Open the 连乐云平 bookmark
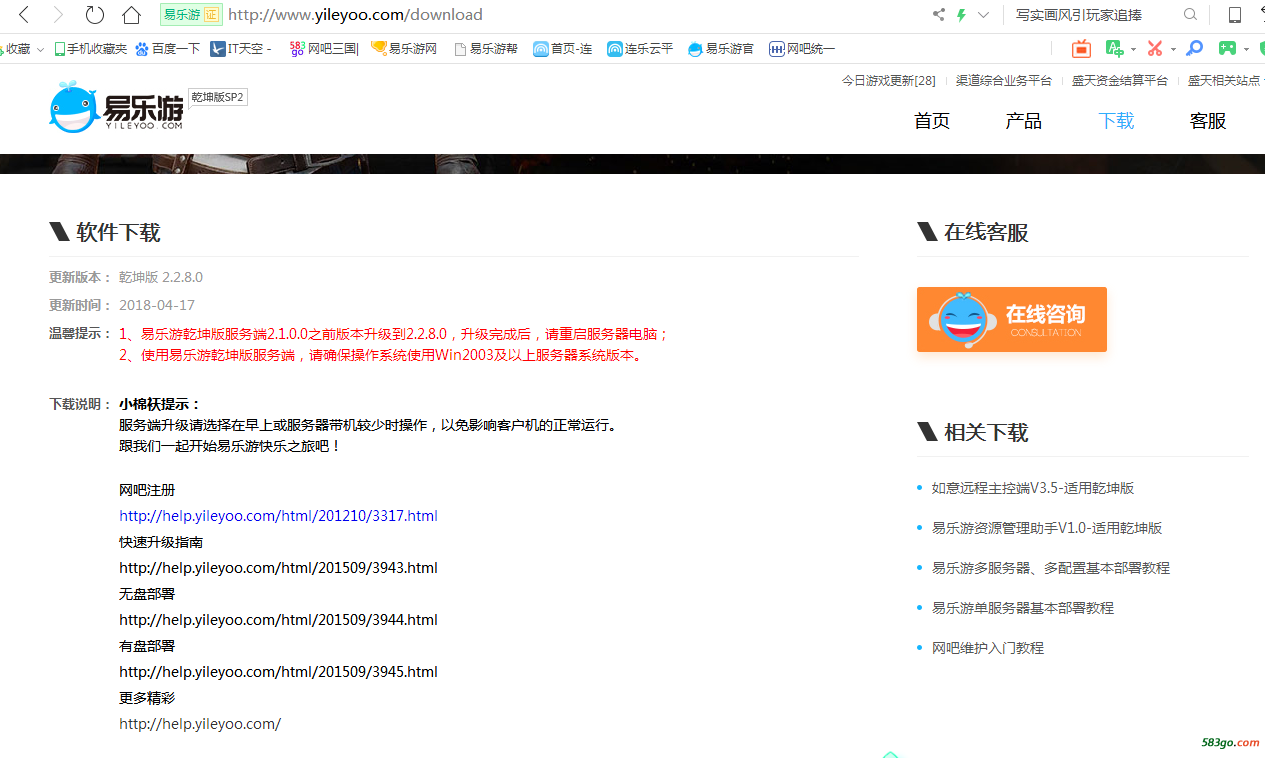Screen dimensions: 1265x758 [x=640, y=48]
